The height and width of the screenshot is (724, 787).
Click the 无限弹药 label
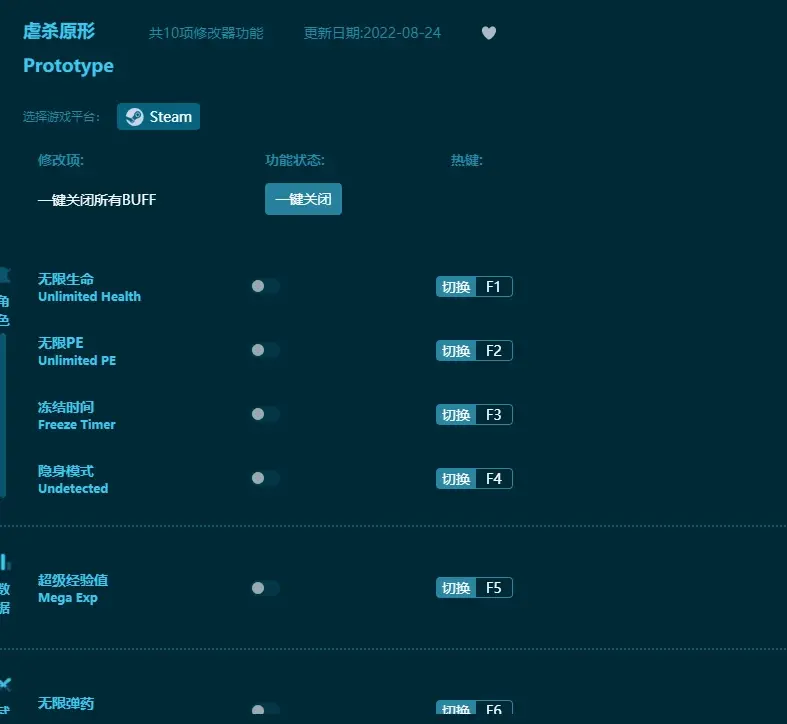pos(66,703)
